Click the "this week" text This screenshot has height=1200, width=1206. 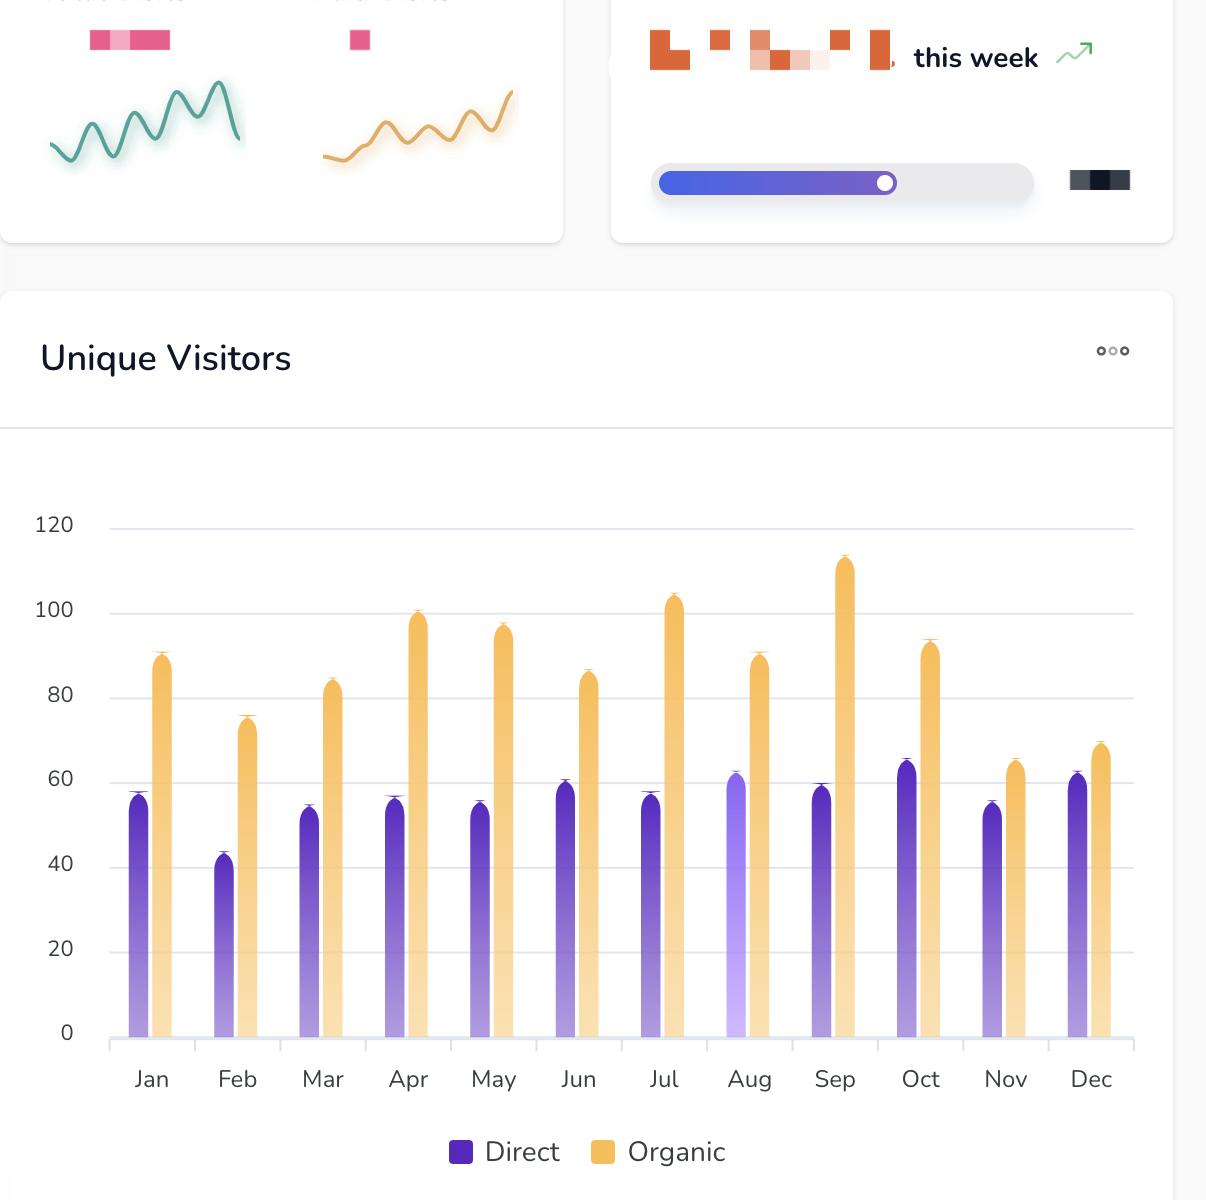coord(975,58)
